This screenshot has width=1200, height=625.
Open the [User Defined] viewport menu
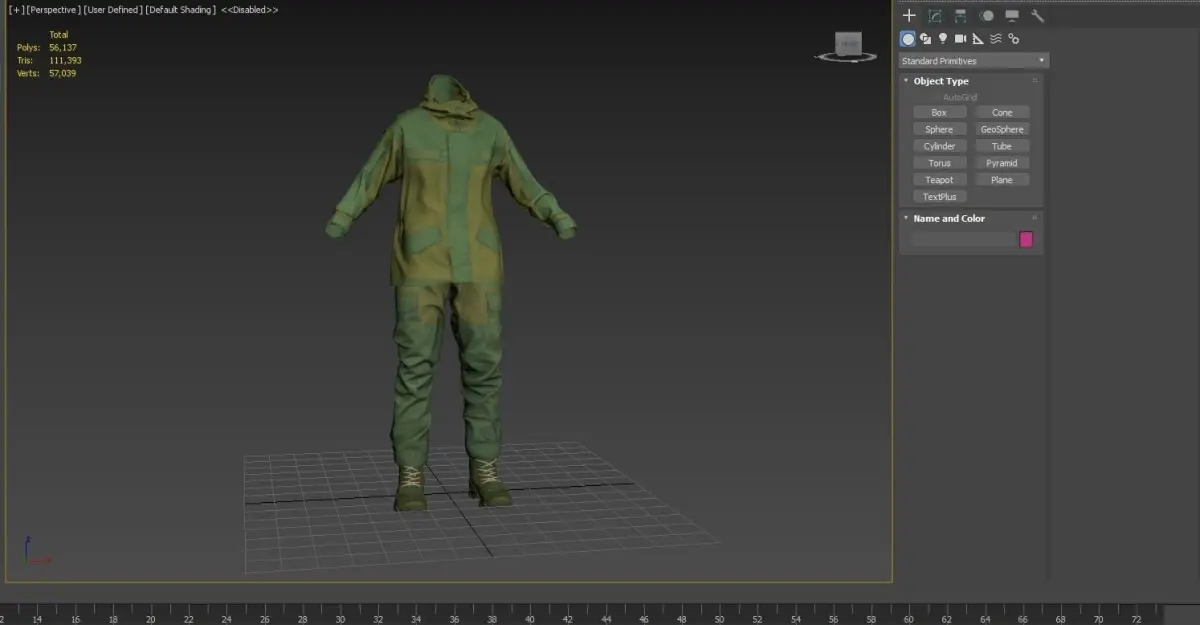(113, 9)
